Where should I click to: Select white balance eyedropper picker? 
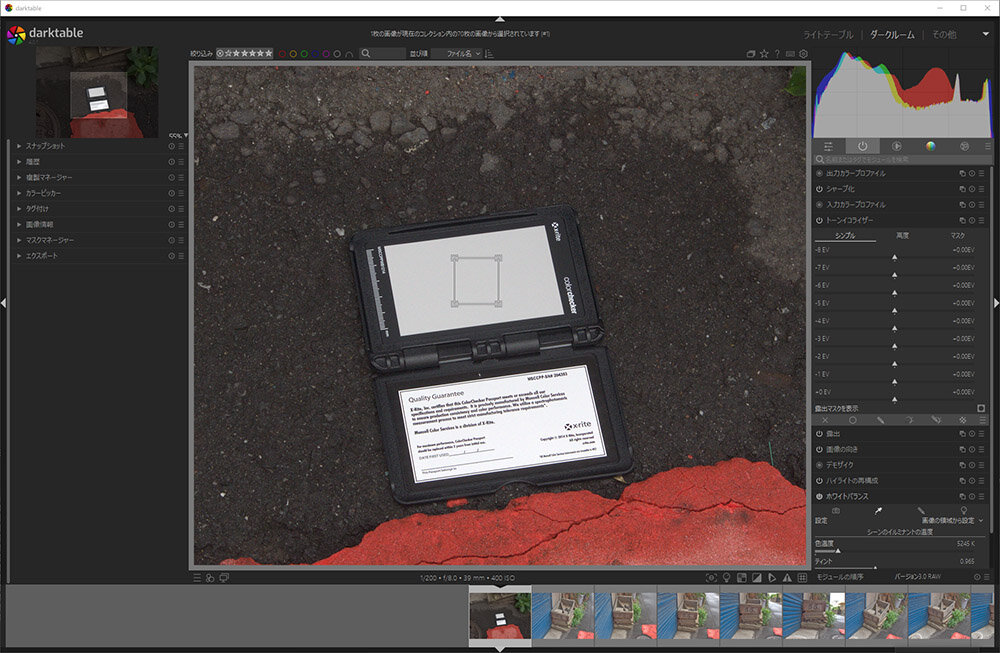[878, 511]
